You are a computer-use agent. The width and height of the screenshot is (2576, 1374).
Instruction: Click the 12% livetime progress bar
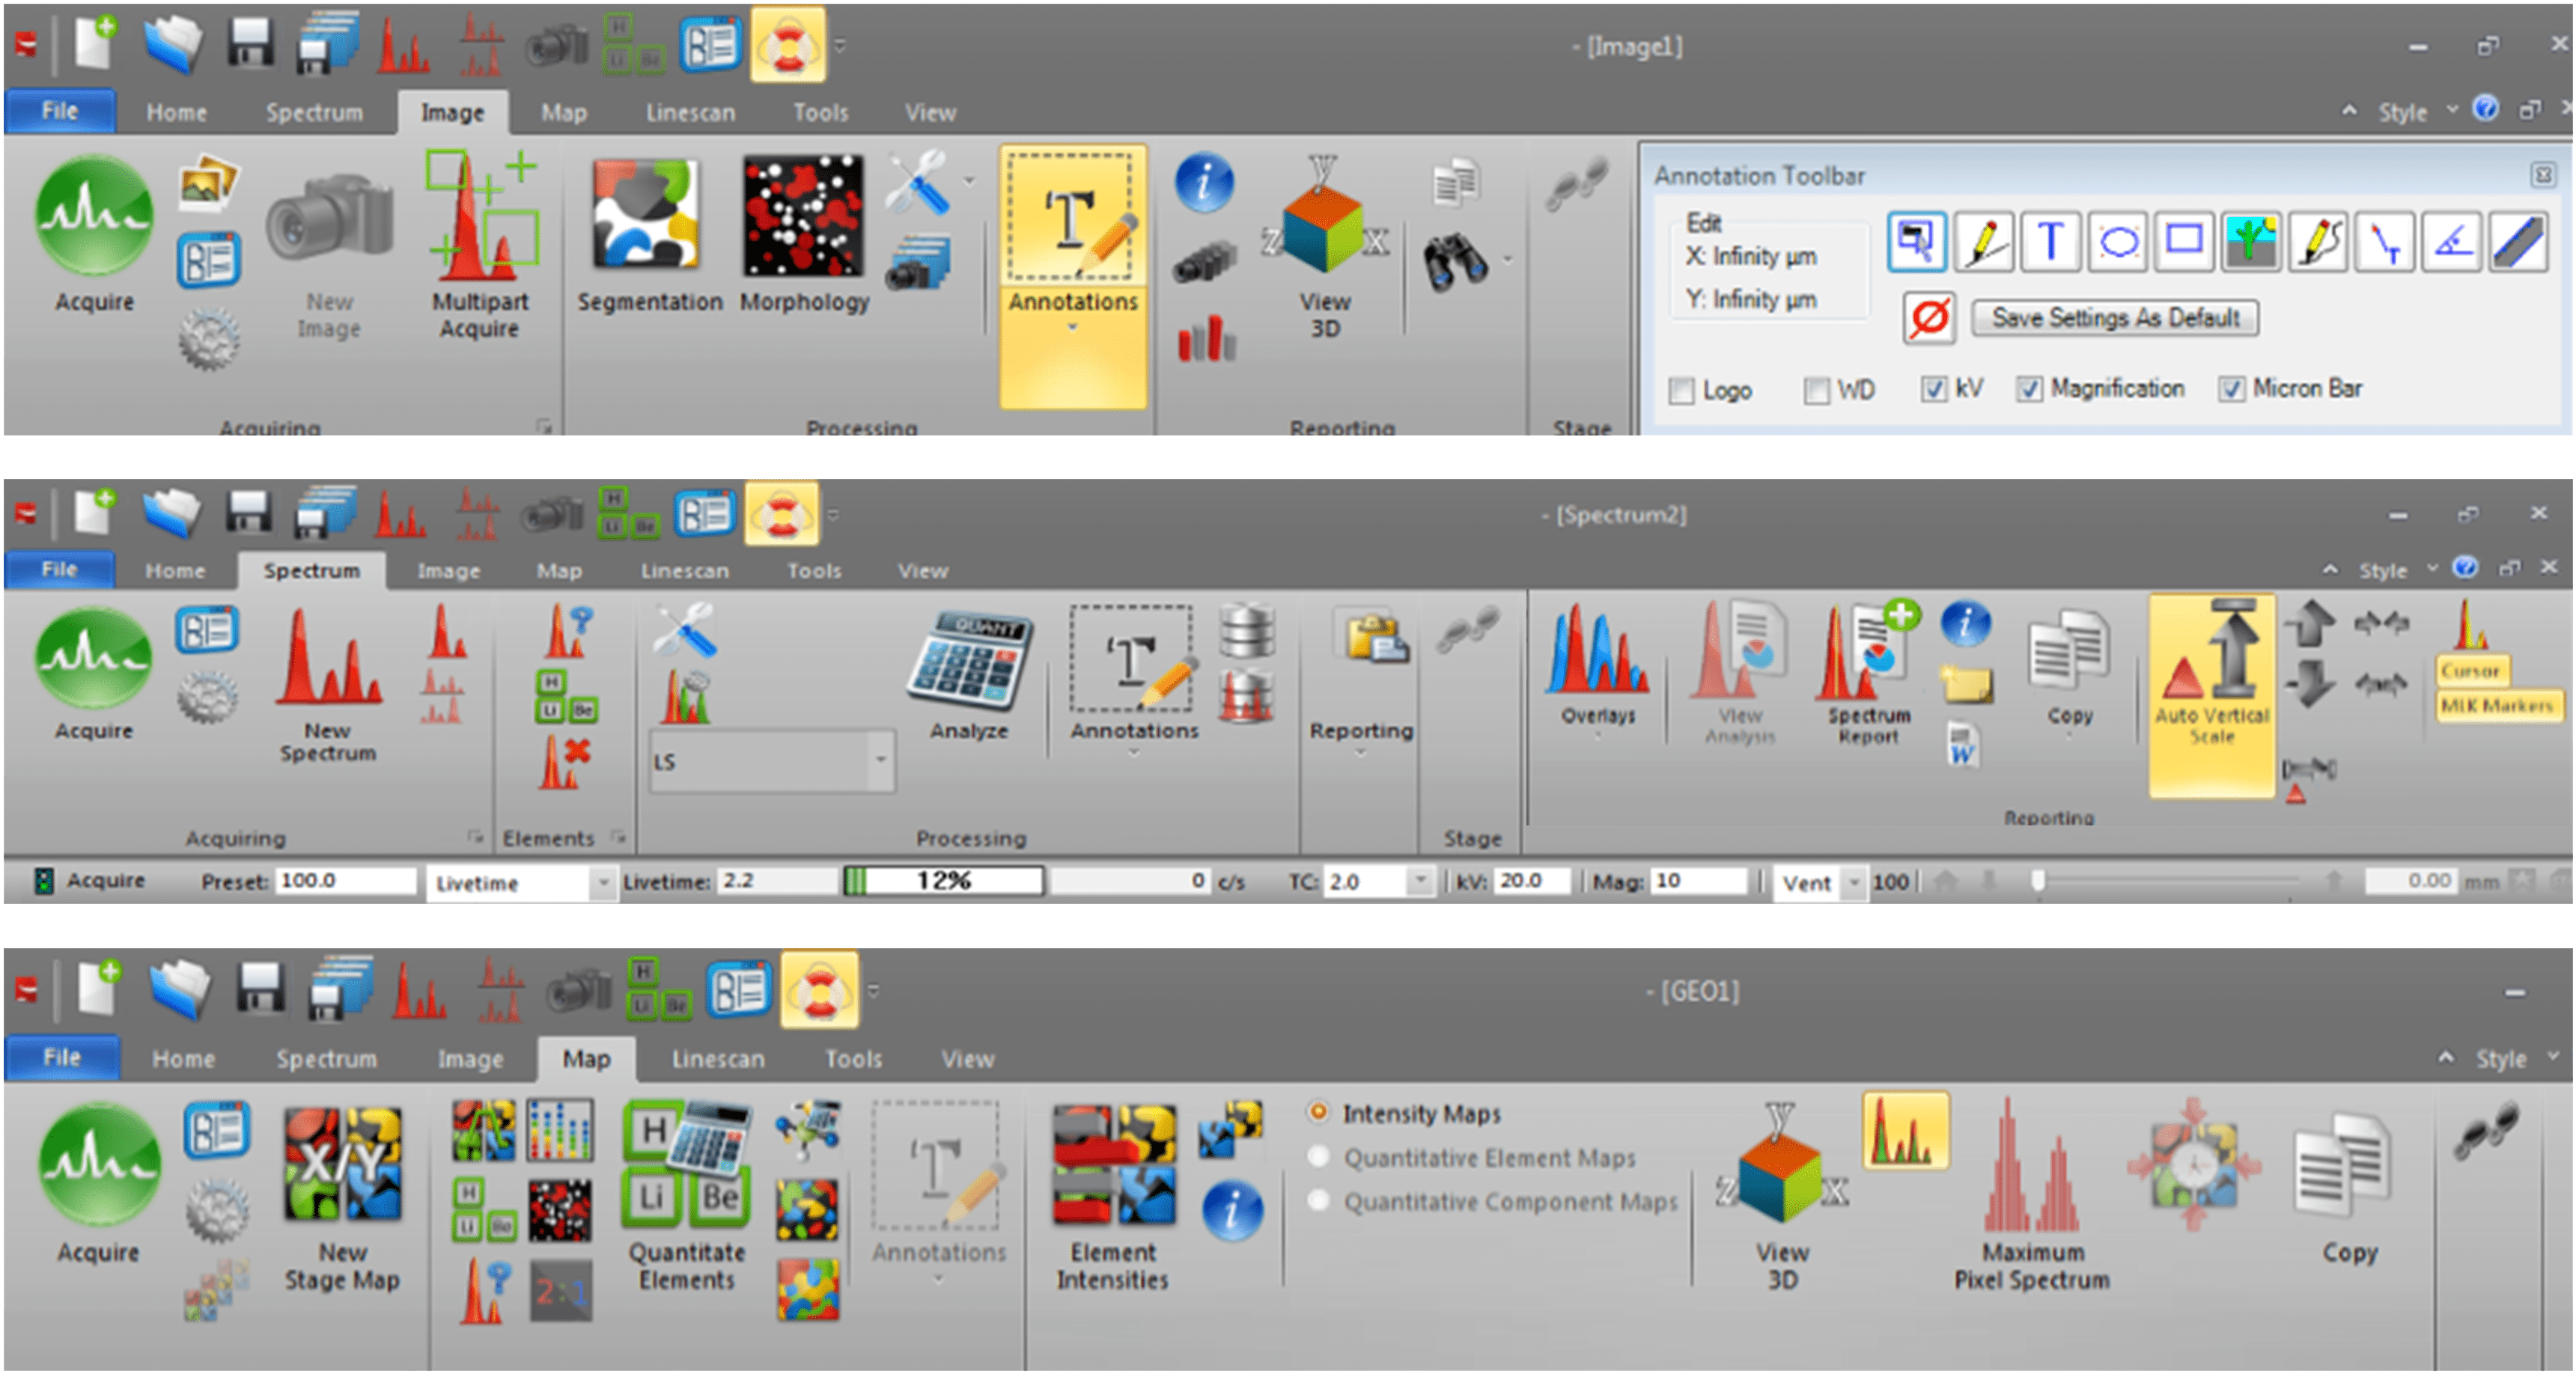pyautogui.click(x=944, y=881)
